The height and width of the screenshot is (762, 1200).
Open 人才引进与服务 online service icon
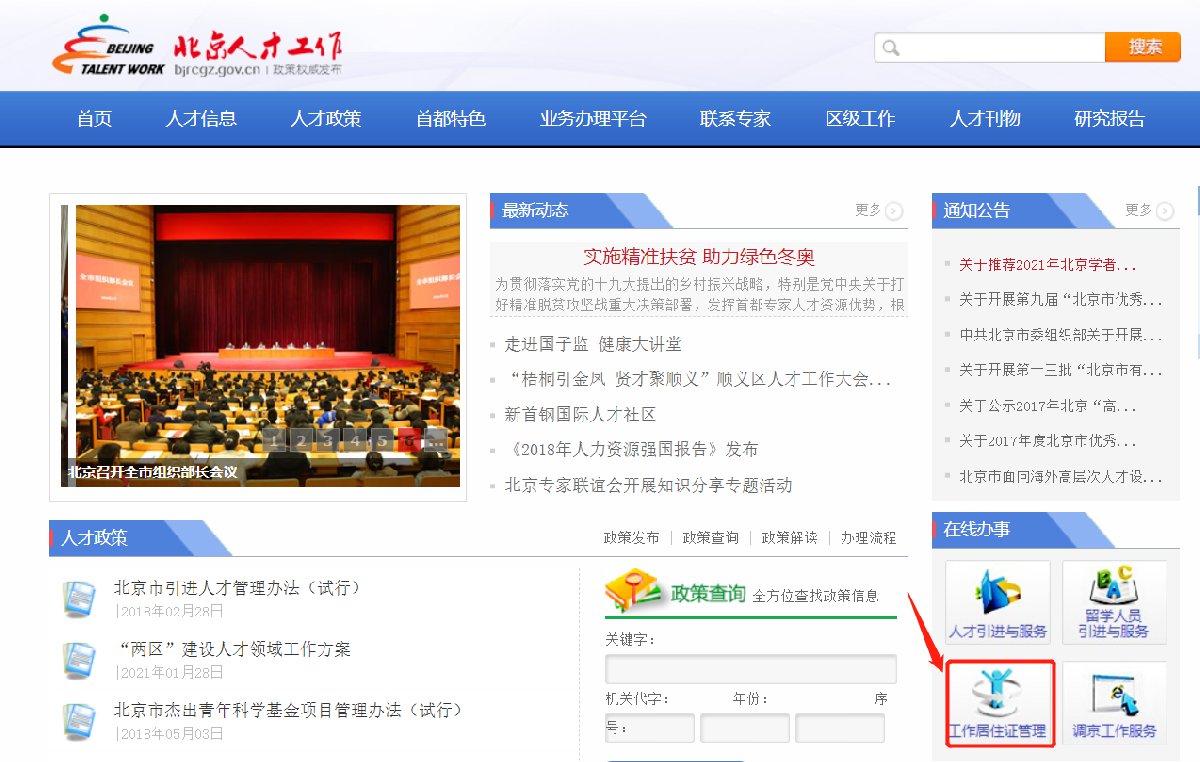[x=998, y=601]
